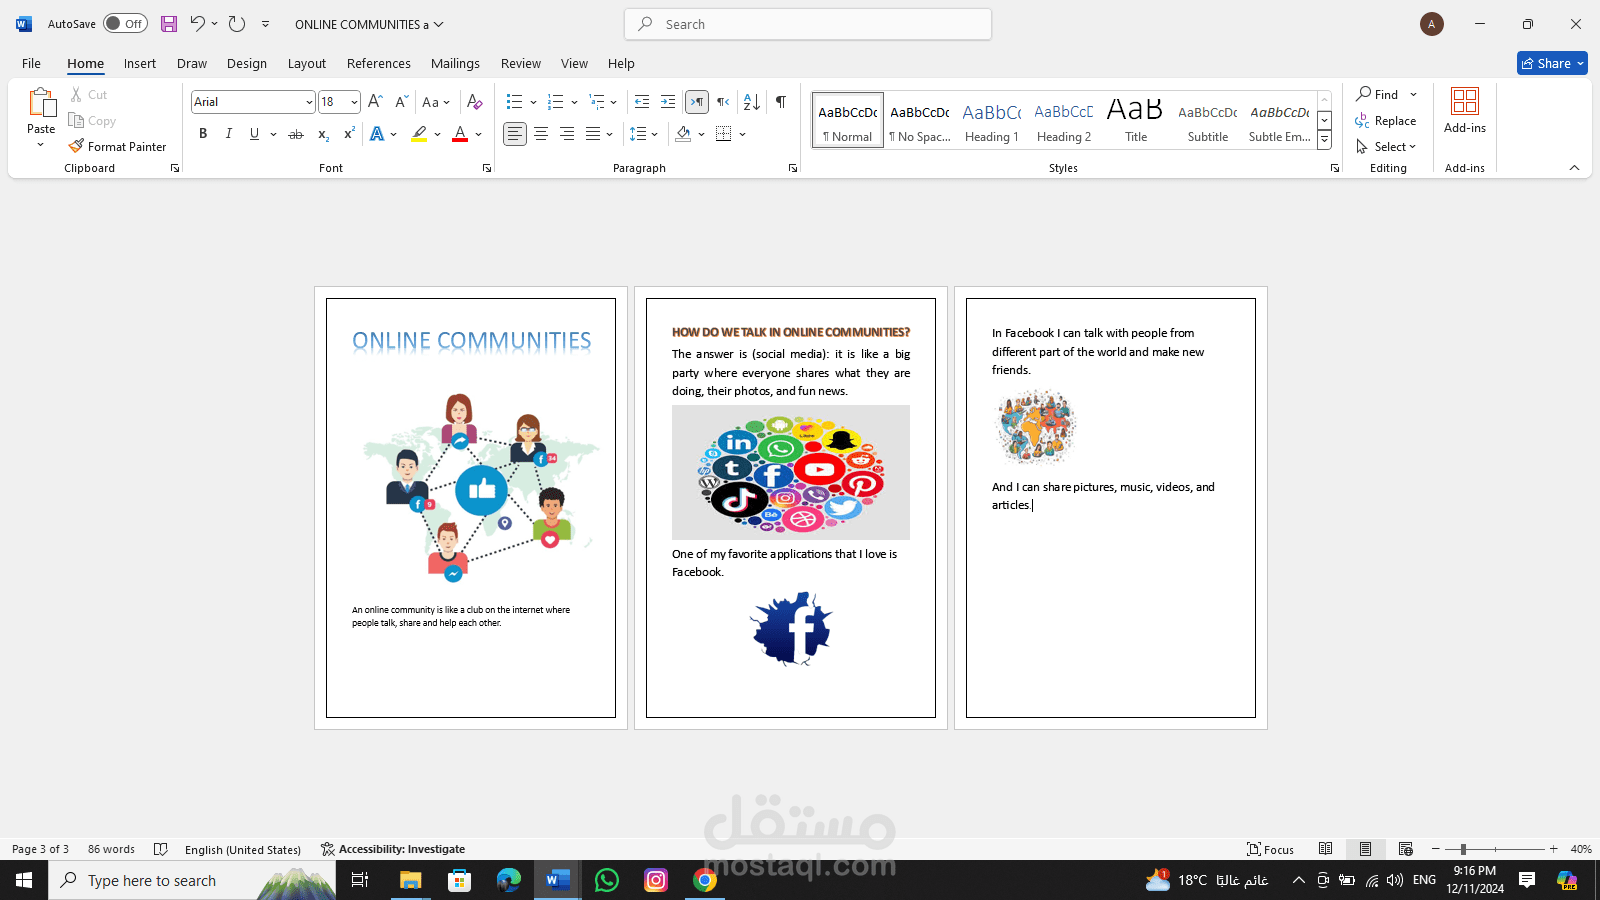Open the numbering list dropdown arrow

[x=574, y=102]
